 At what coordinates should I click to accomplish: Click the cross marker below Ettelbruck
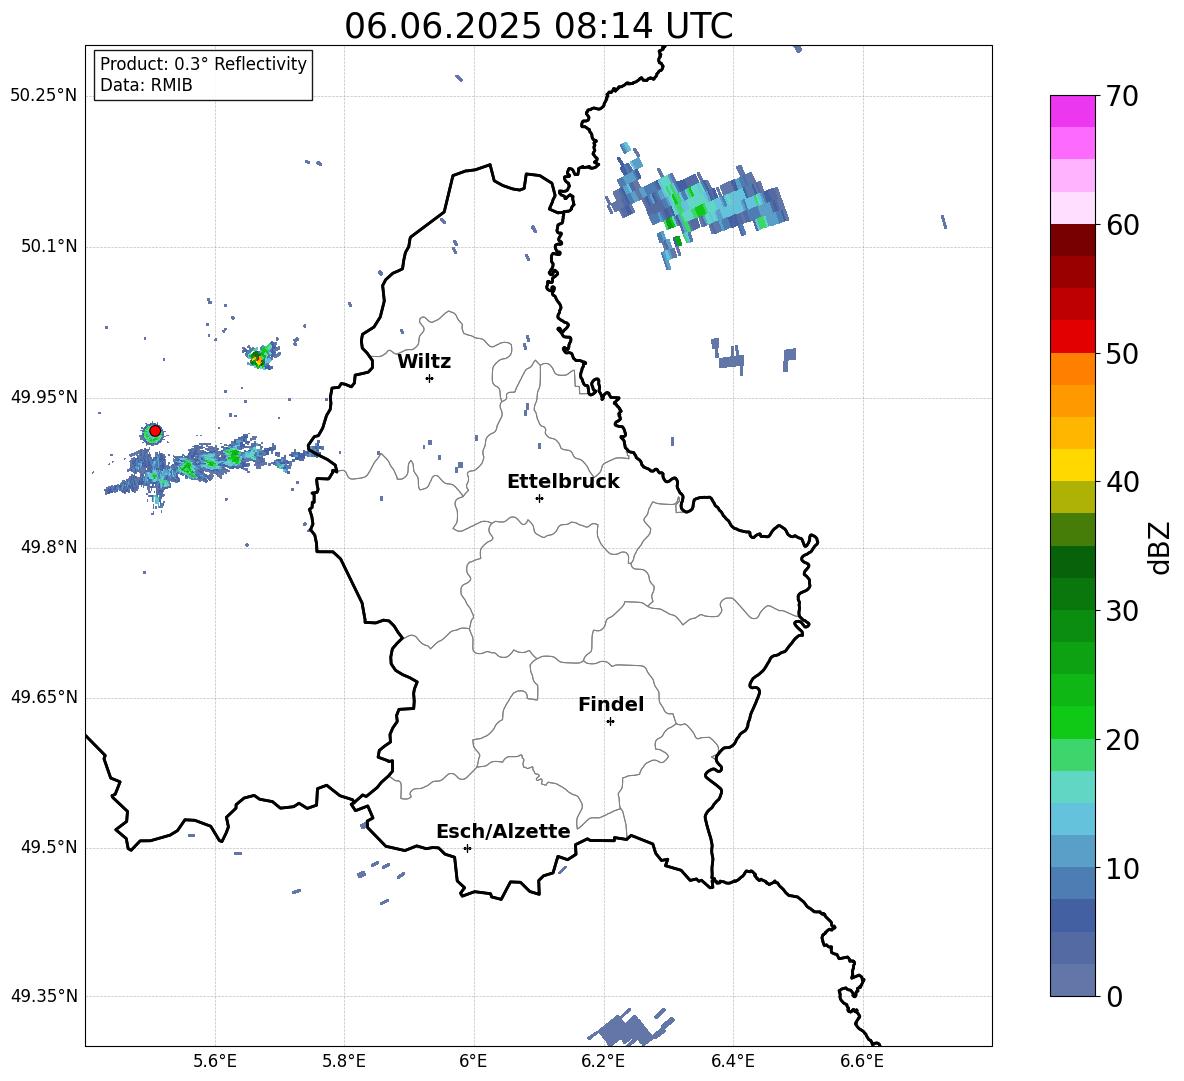[x=539, y=498]
